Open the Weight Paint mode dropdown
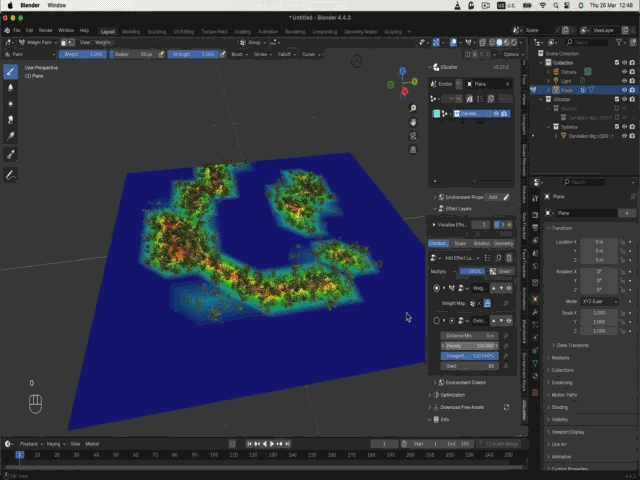Viewport: 640px width, 480px height. click(37, 42)
